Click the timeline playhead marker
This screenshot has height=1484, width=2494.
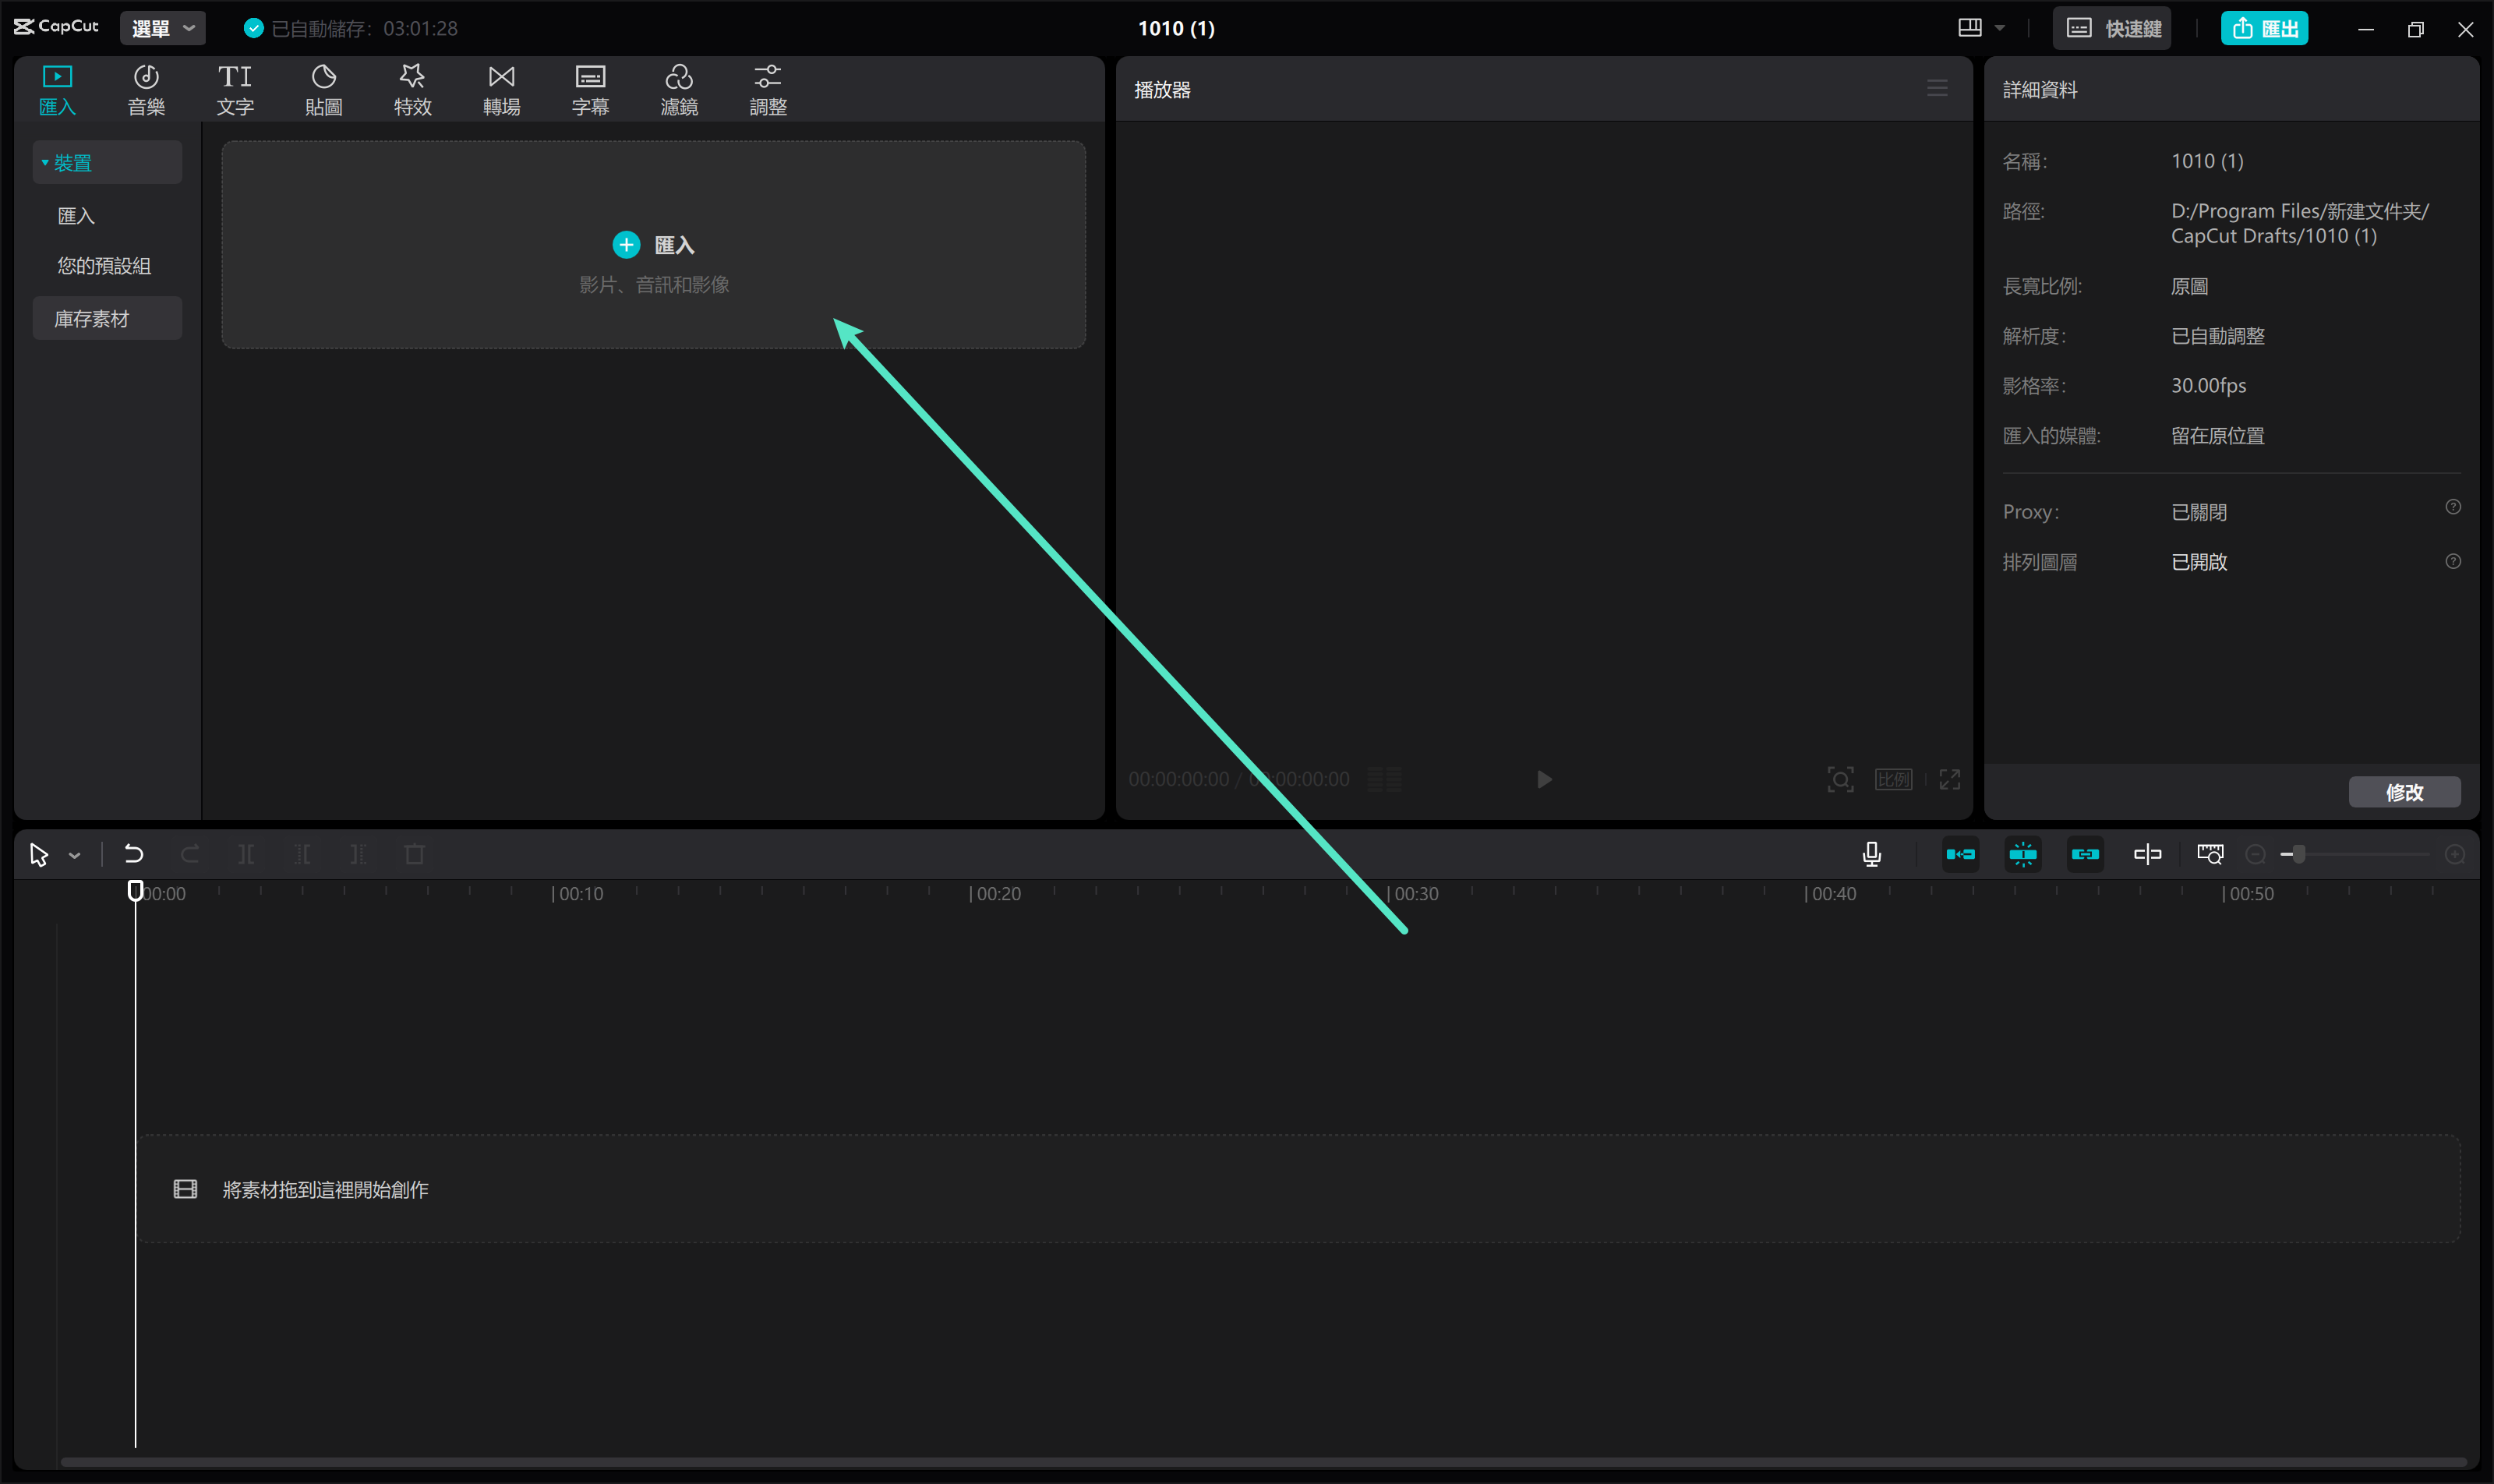pyautogui.click(x=135, y=890)
